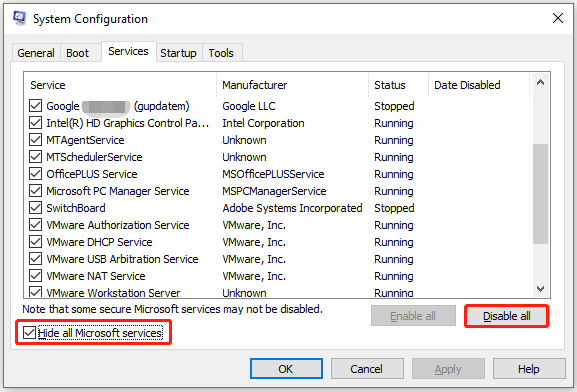Click the Stopped status of Google gupdatem
Screen dimensions: 577x392
click(x=394, y=106)
